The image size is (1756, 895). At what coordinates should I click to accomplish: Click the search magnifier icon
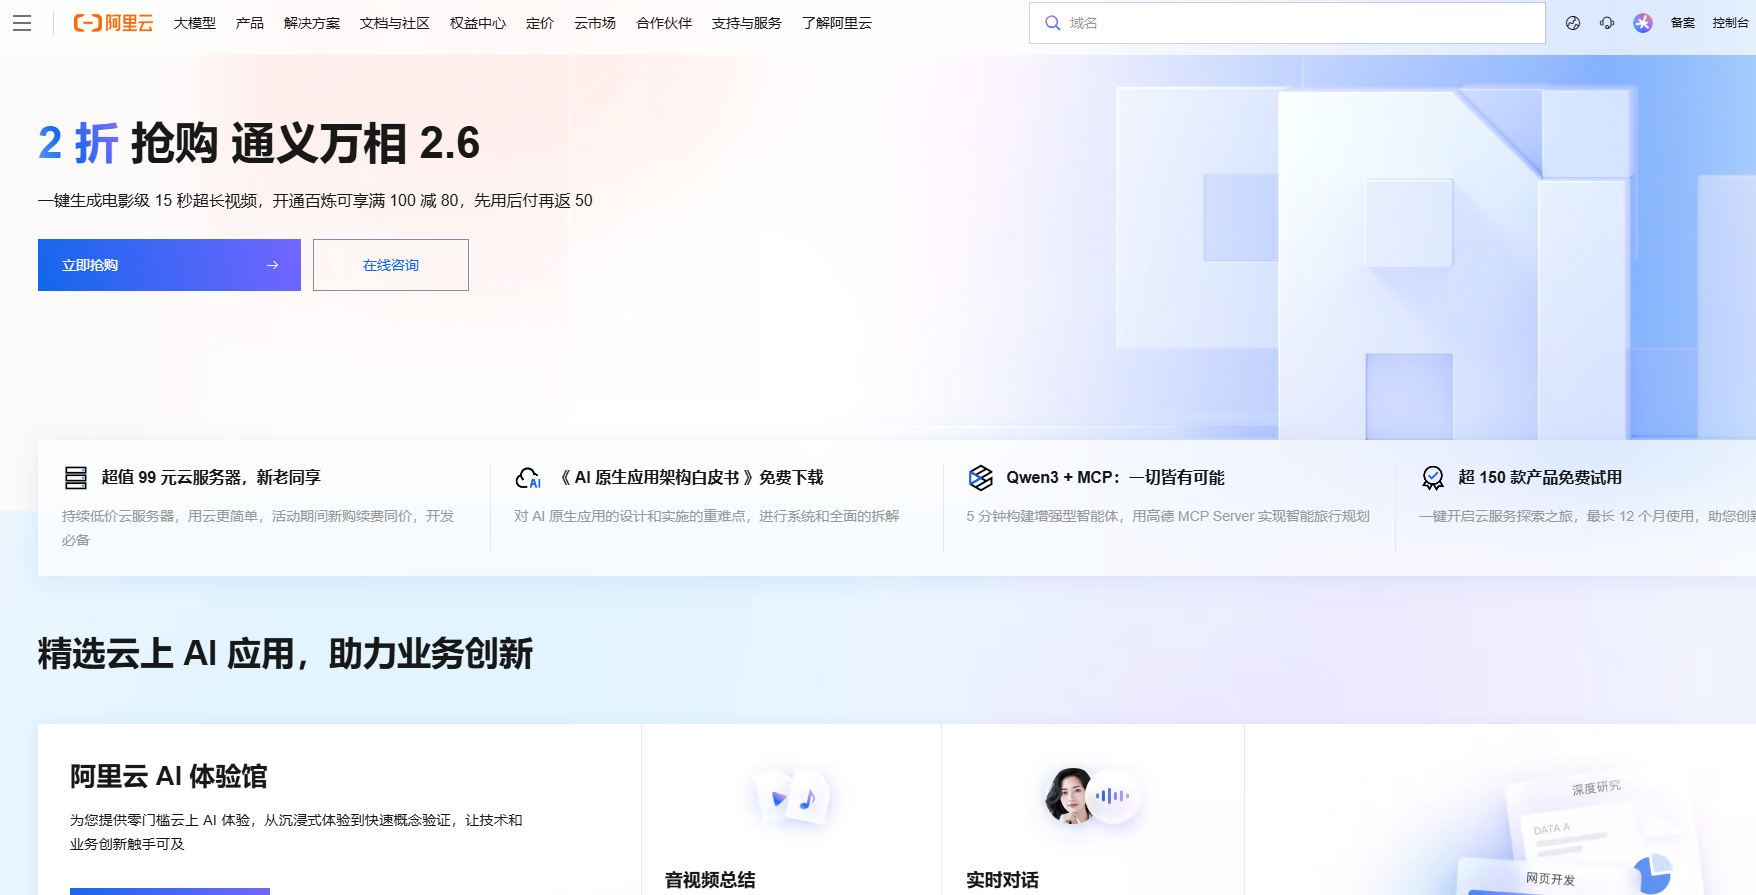(1052, 23)
